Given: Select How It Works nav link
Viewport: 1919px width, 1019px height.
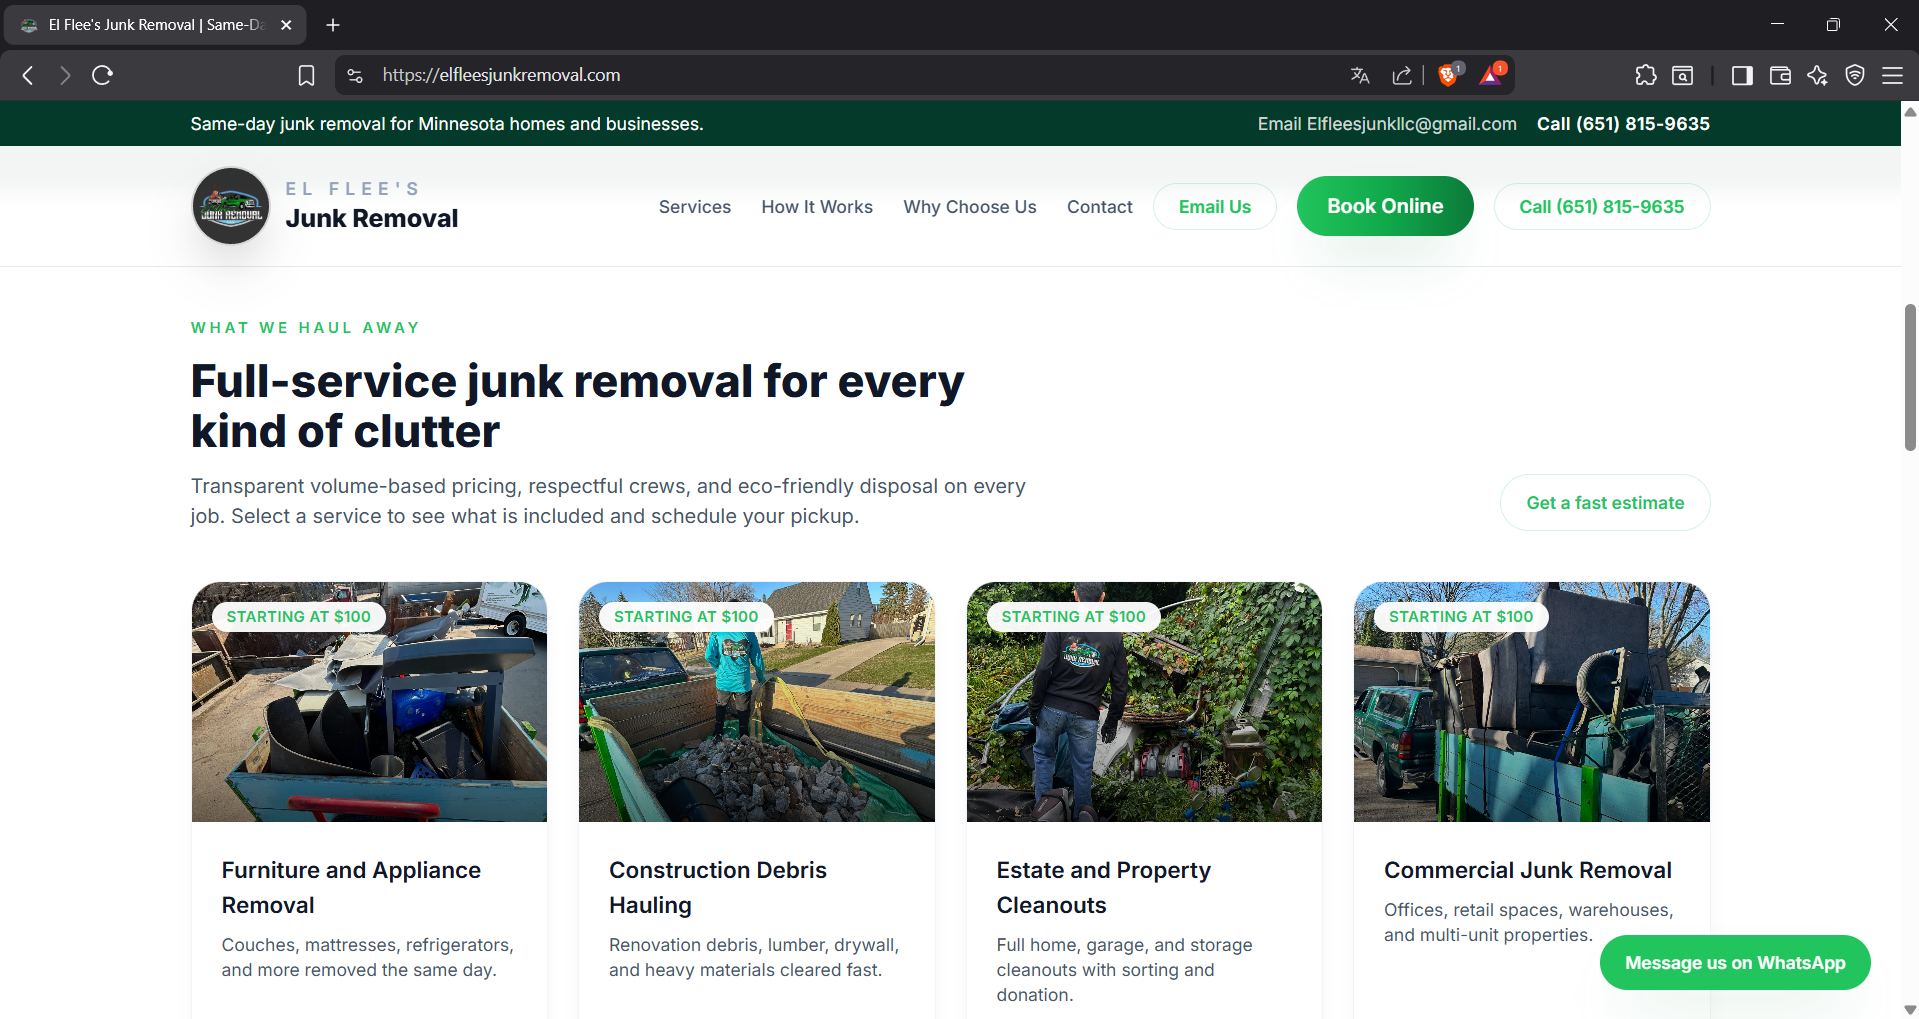Looking at the screenshot, I should coord(816,207).
